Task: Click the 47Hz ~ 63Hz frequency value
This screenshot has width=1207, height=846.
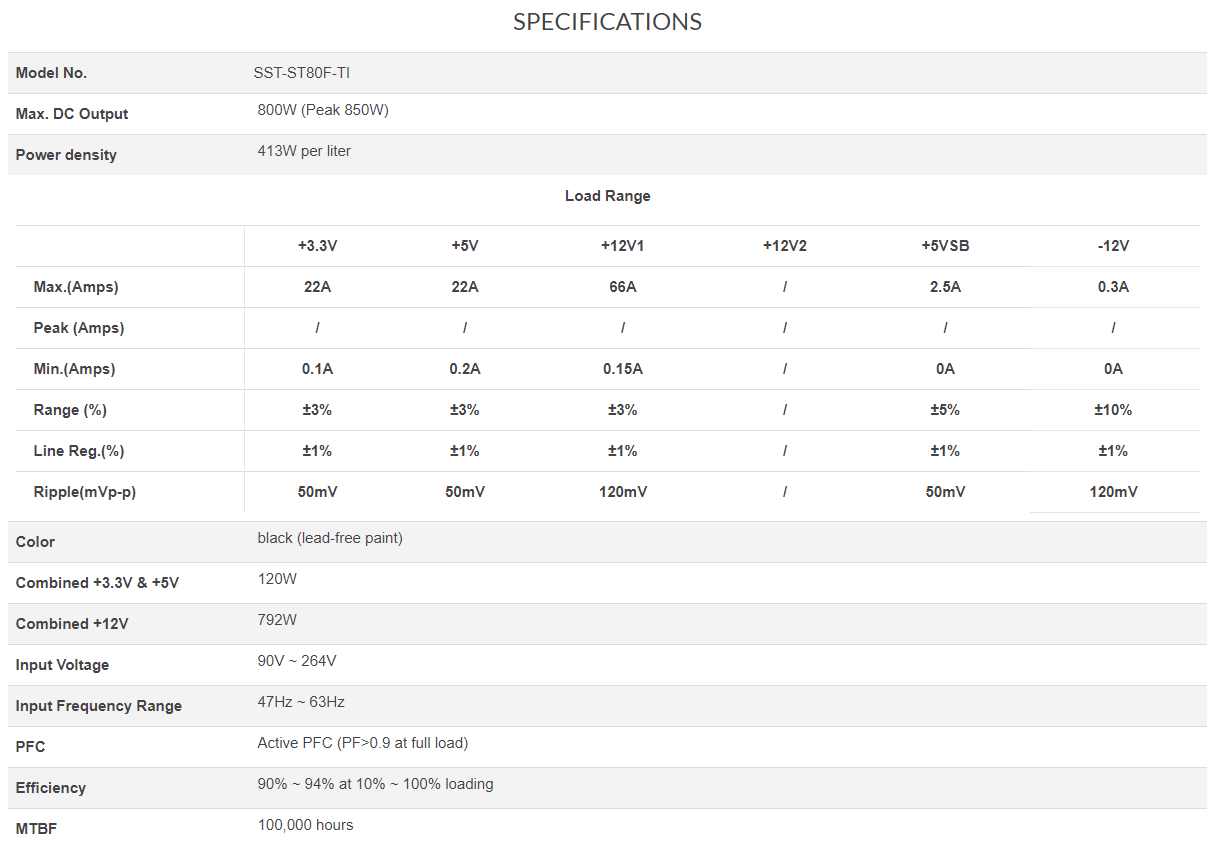Action: [x=301, y=702]
